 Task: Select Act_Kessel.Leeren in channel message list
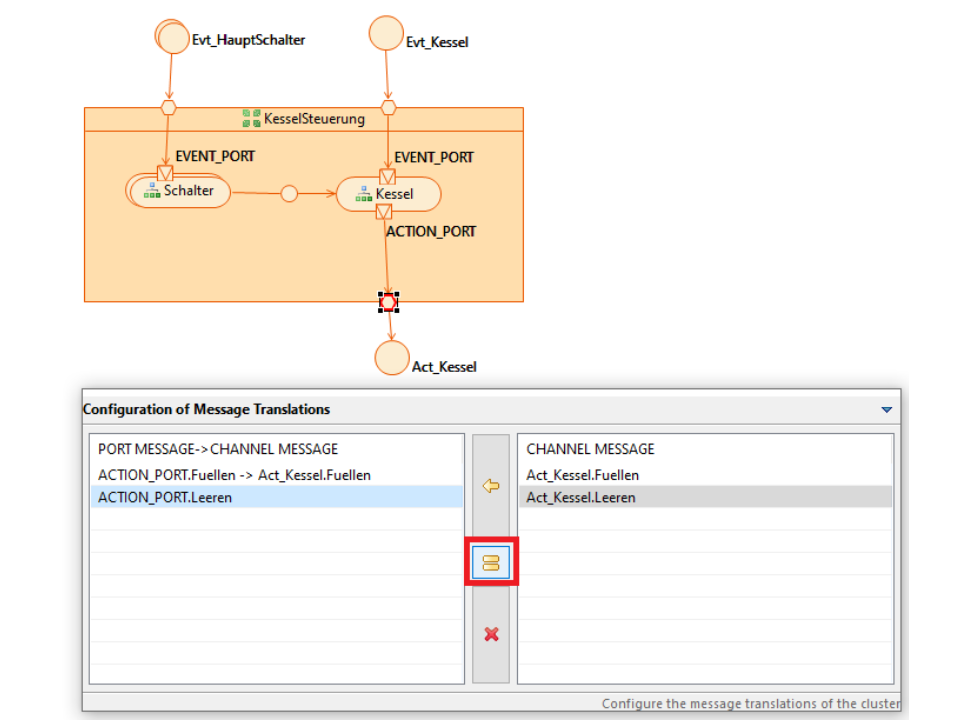[x=581, y=497]
